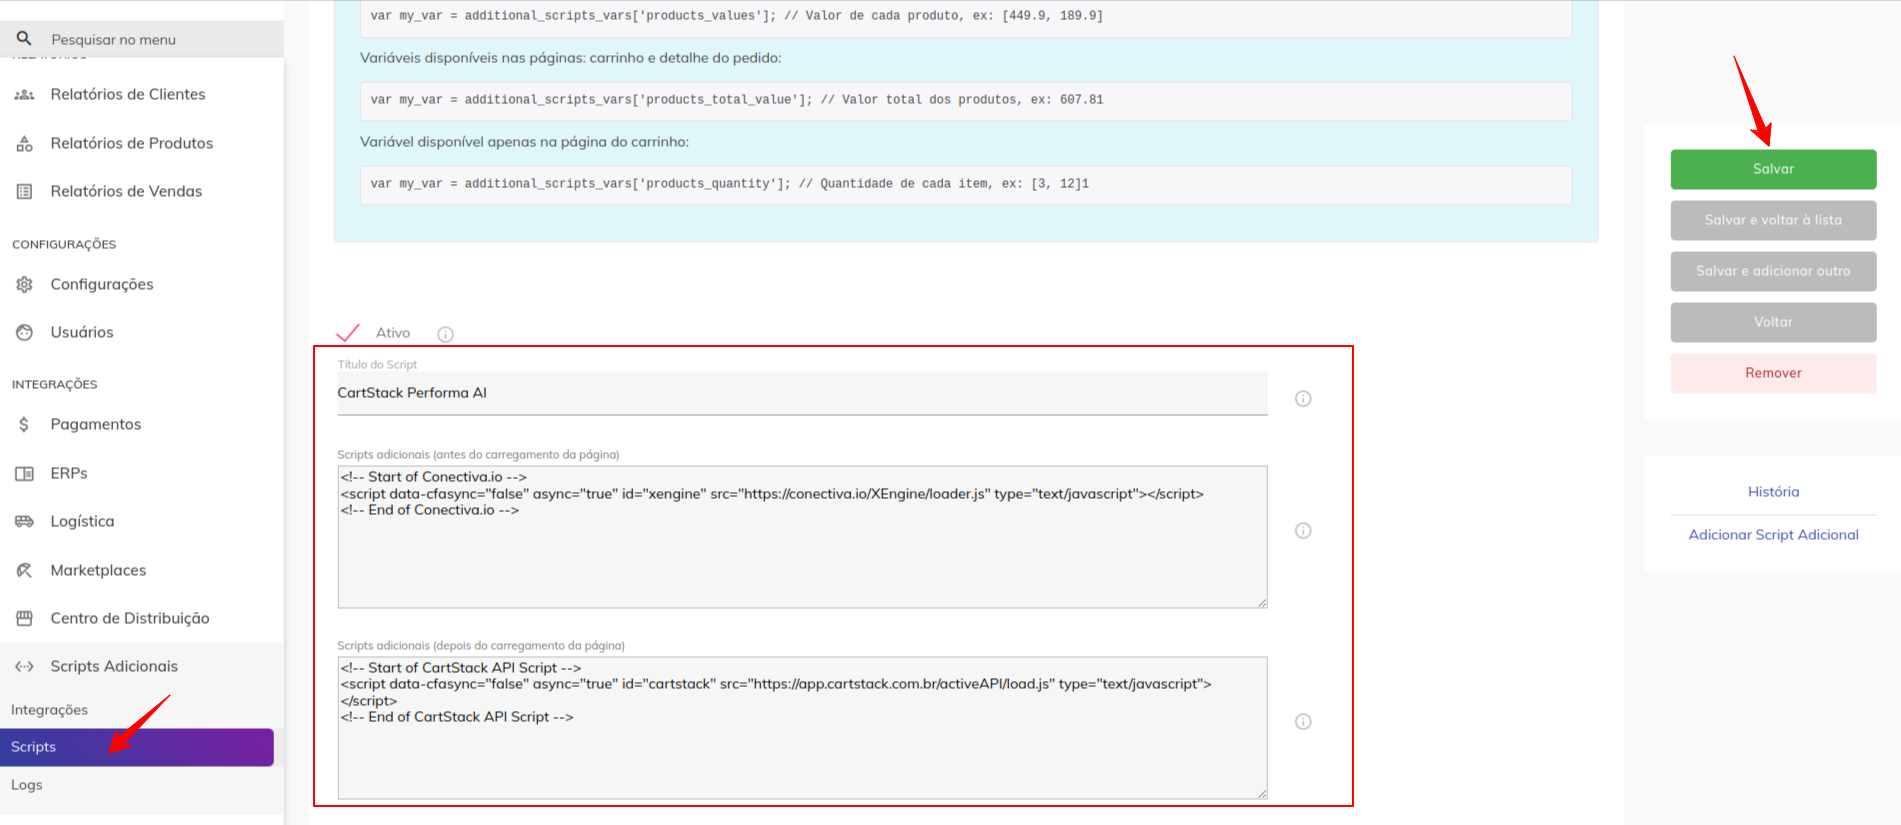Open the História link
Screen dimensions: 1901x825
(1773, 492)
